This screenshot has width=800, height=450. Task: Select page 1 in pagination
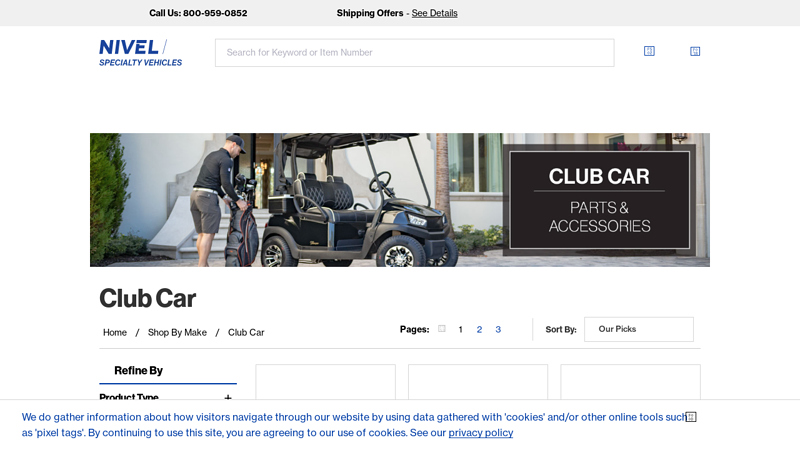pyautogui.click(x=460, y=330)
